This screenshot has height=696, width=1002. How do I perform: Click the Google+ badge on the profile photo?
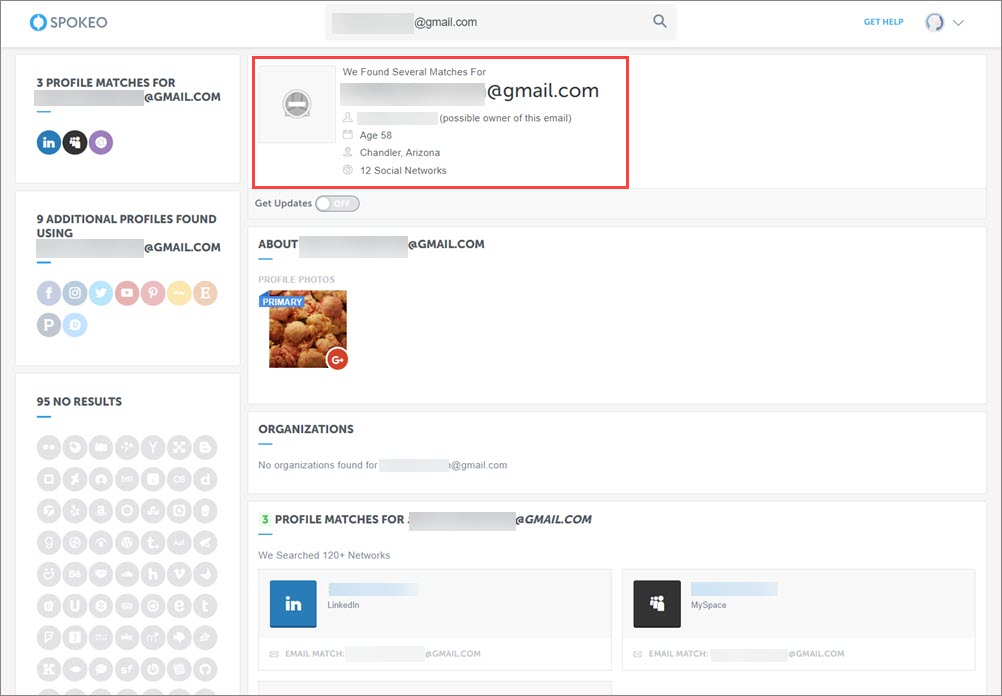pyautogui.click(x=337, y=359)
